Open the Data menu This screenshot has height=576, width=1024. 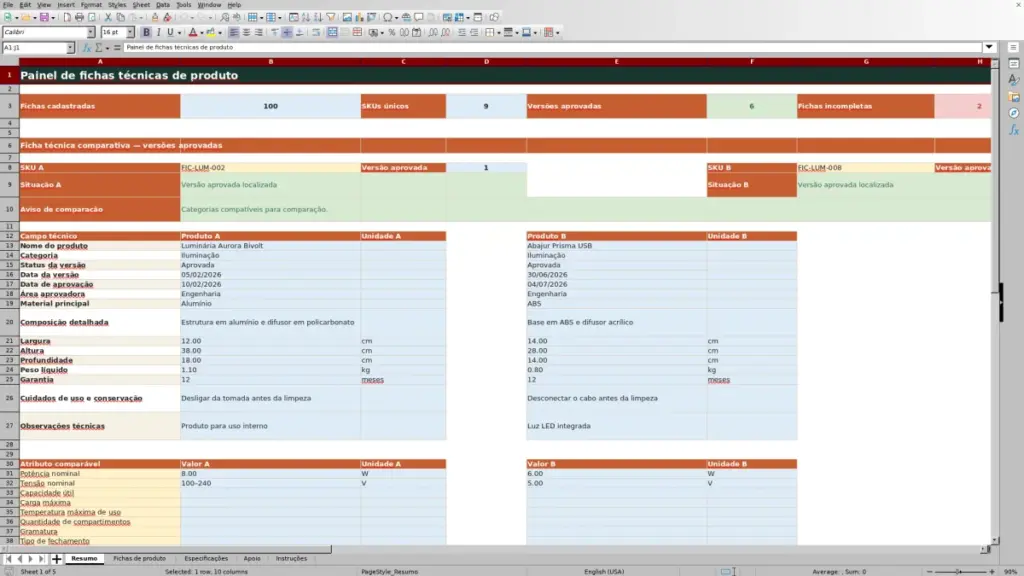point(163,5)
